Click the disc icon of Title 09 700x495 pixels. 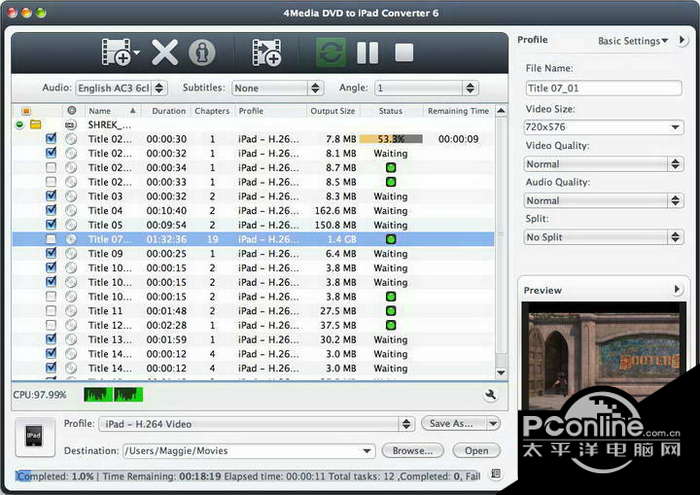71,254
